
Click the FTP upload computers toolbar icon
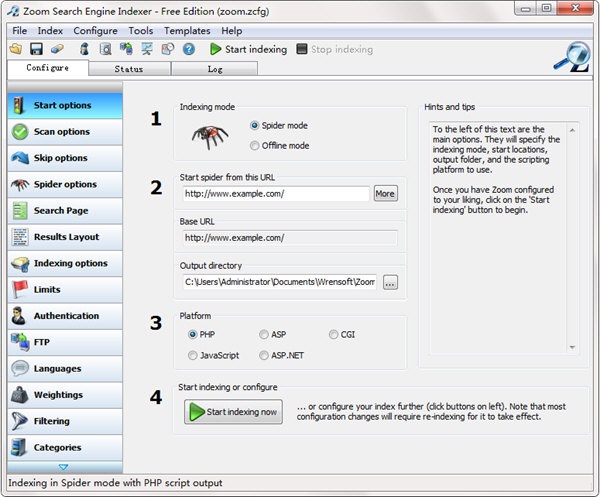126,49
